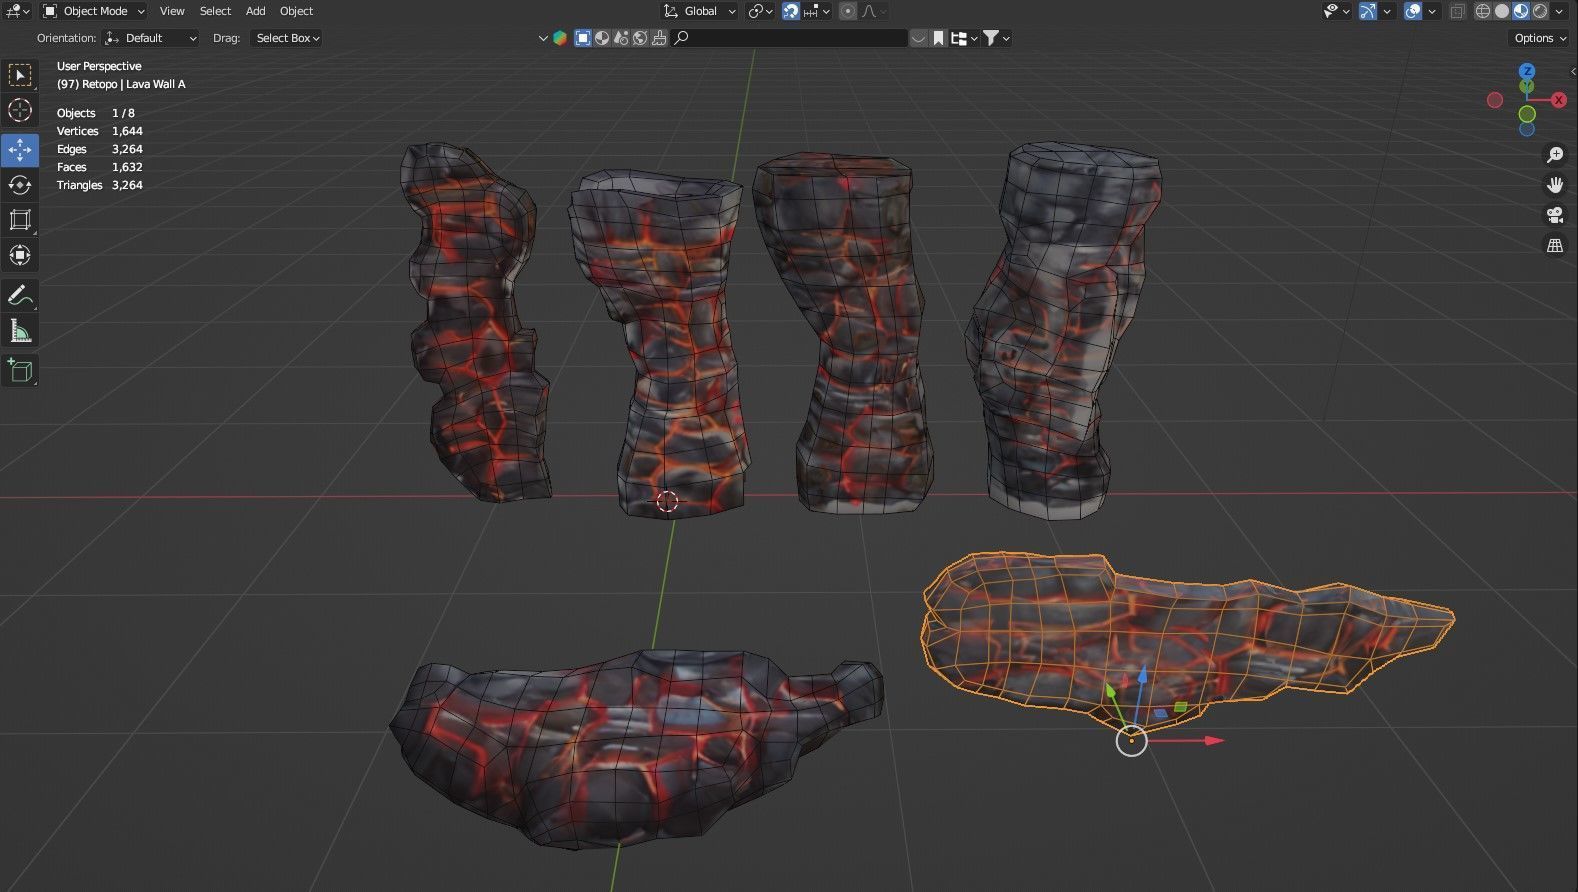Open the Object menu
Screen dimensions: 1578x892
[x=296, y=11]
